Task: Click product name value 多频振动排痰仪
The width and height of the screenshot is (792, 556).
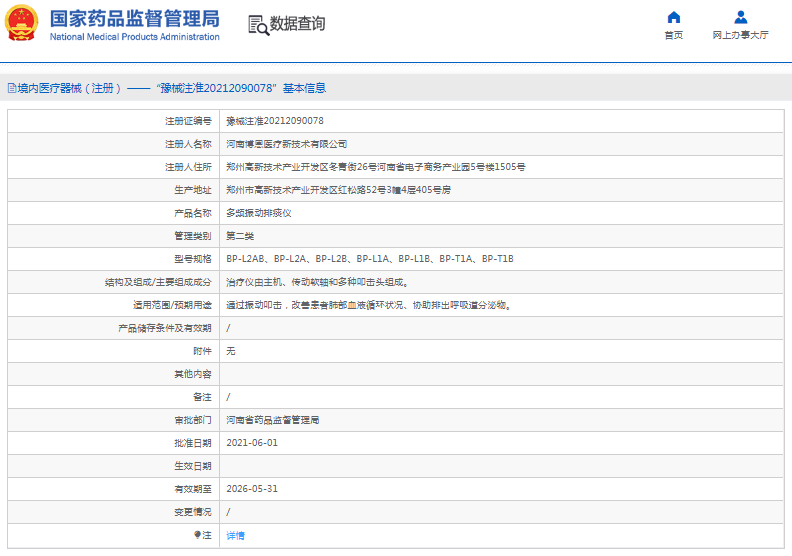Action: coord(258,213)
